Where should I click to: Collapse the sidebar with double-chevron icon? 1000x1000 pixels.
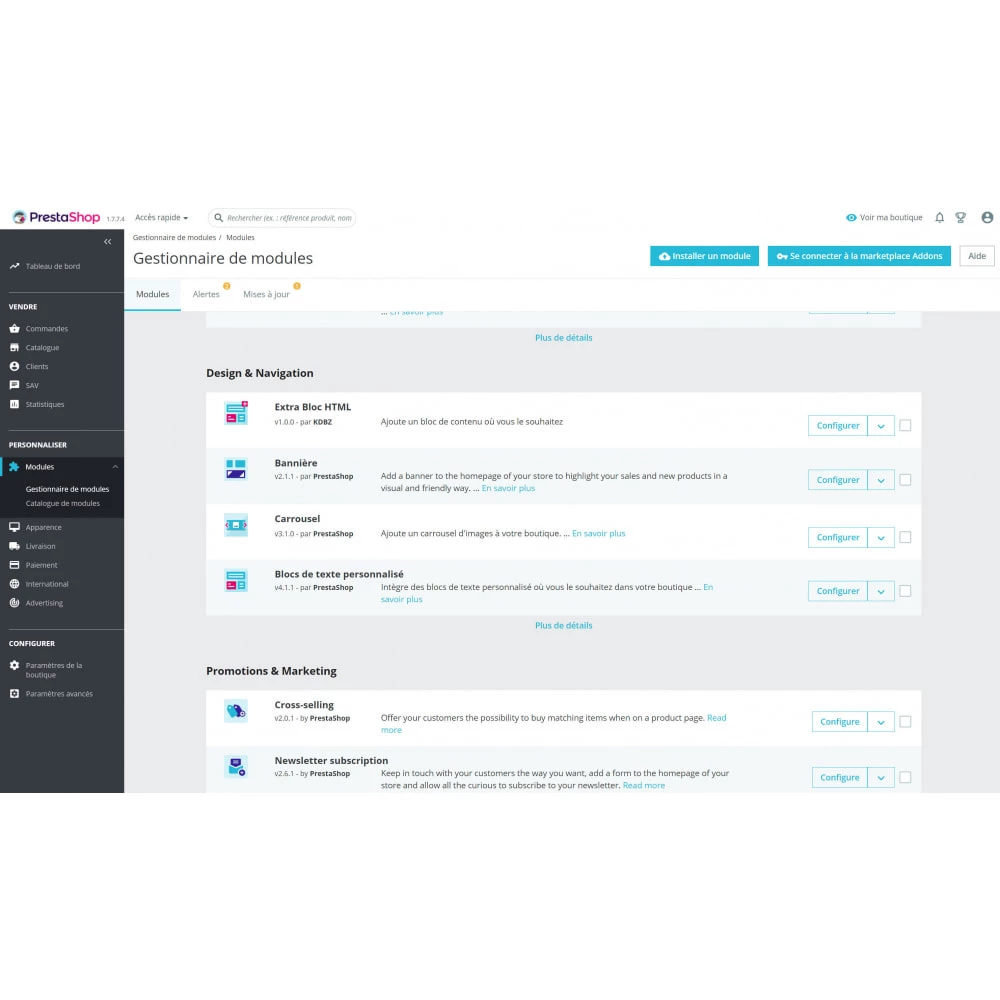click(108, 242)
